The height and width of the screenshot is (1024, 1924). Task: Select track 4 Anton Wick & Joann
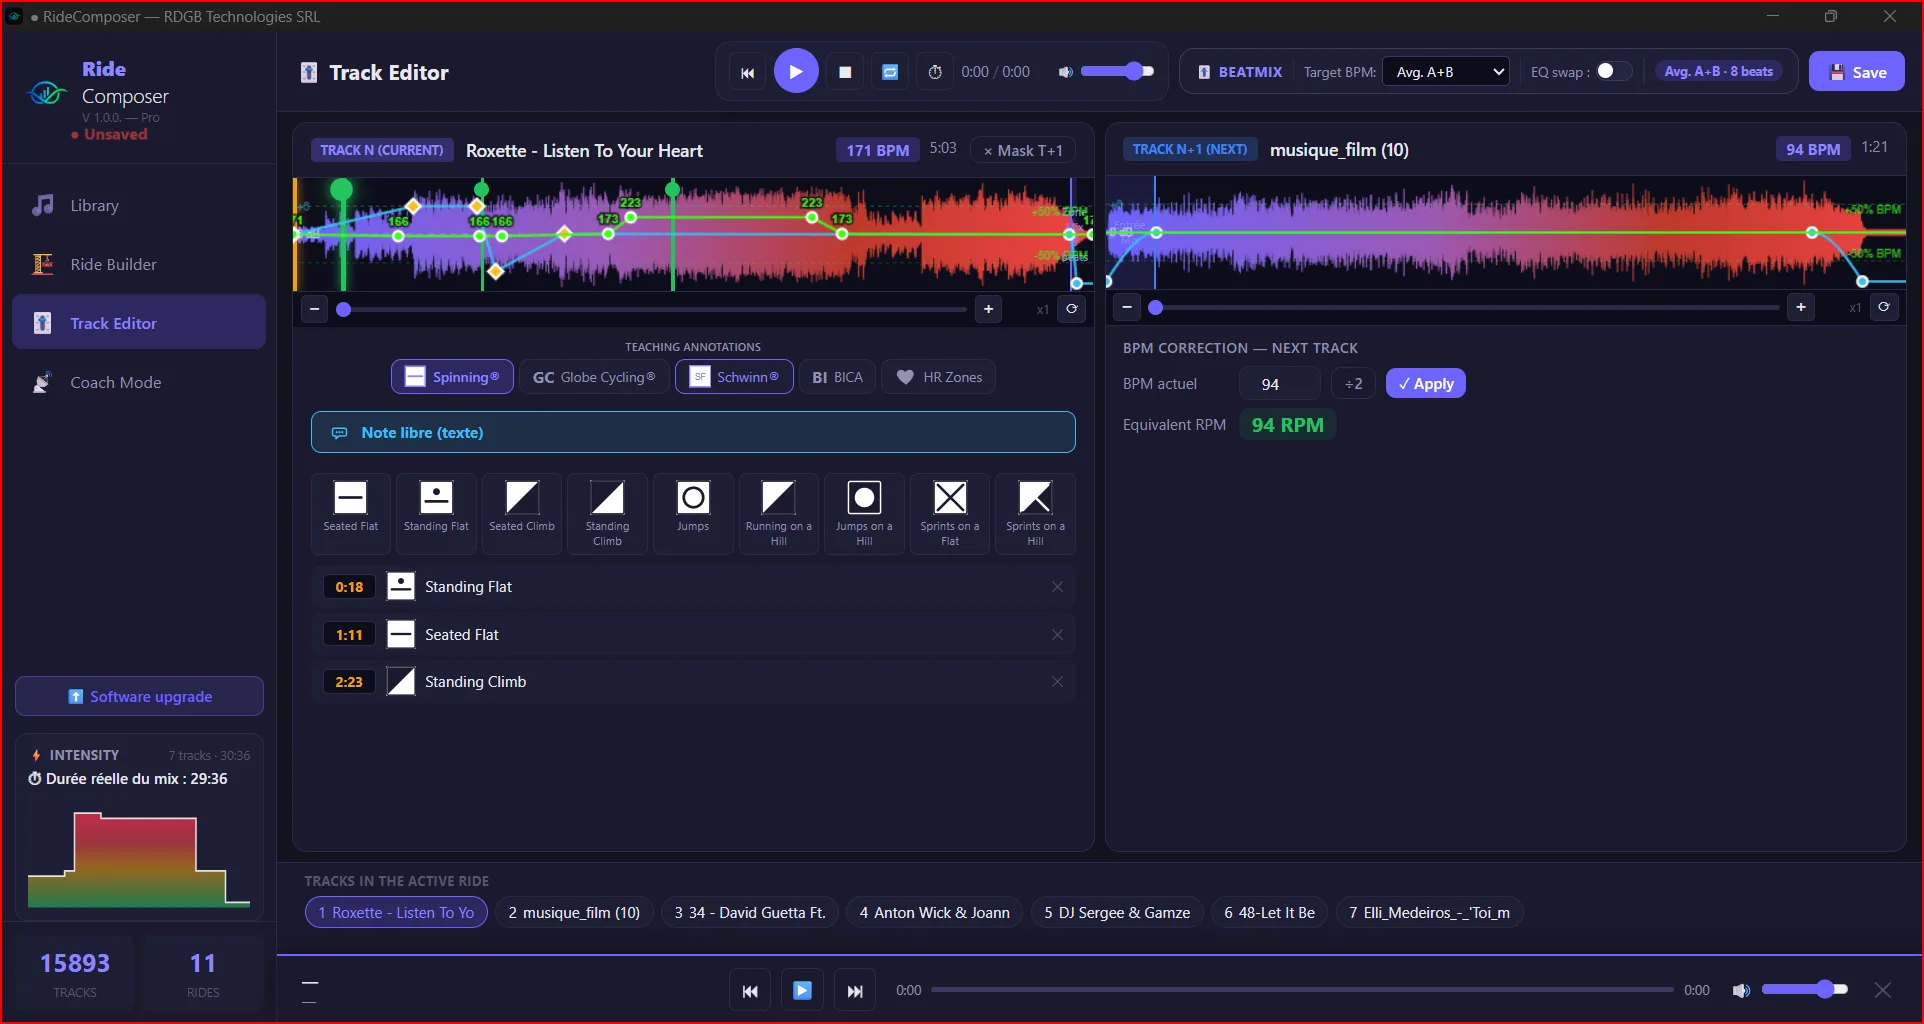pos(934,912)
